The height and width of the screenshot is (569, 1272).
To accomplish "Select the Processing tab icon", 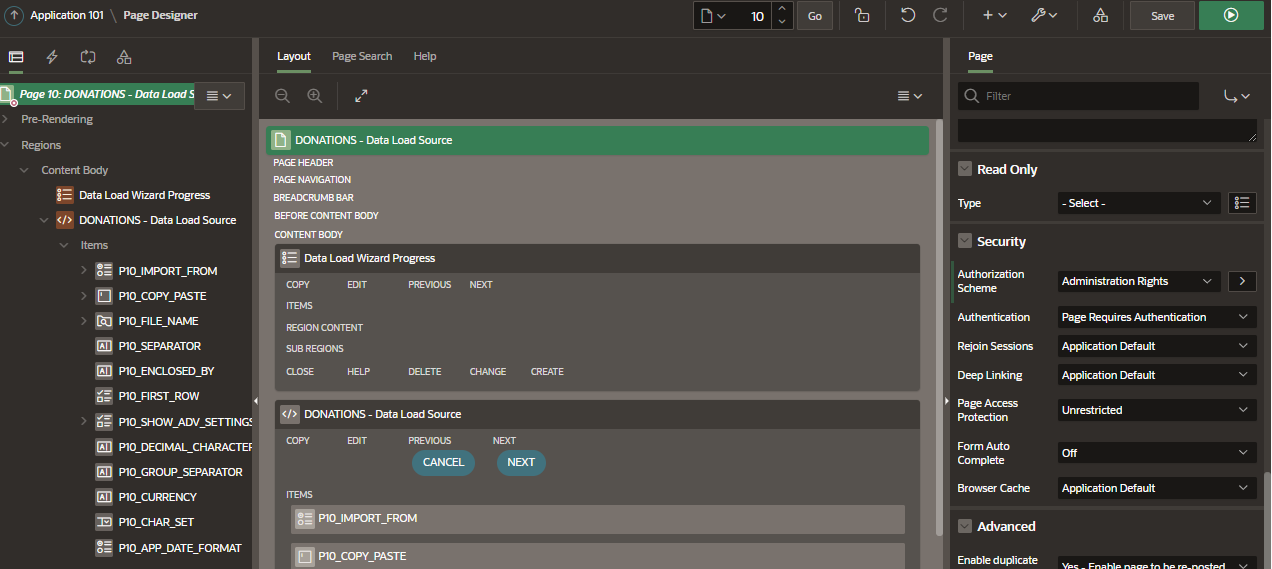I will click(88, 57).
